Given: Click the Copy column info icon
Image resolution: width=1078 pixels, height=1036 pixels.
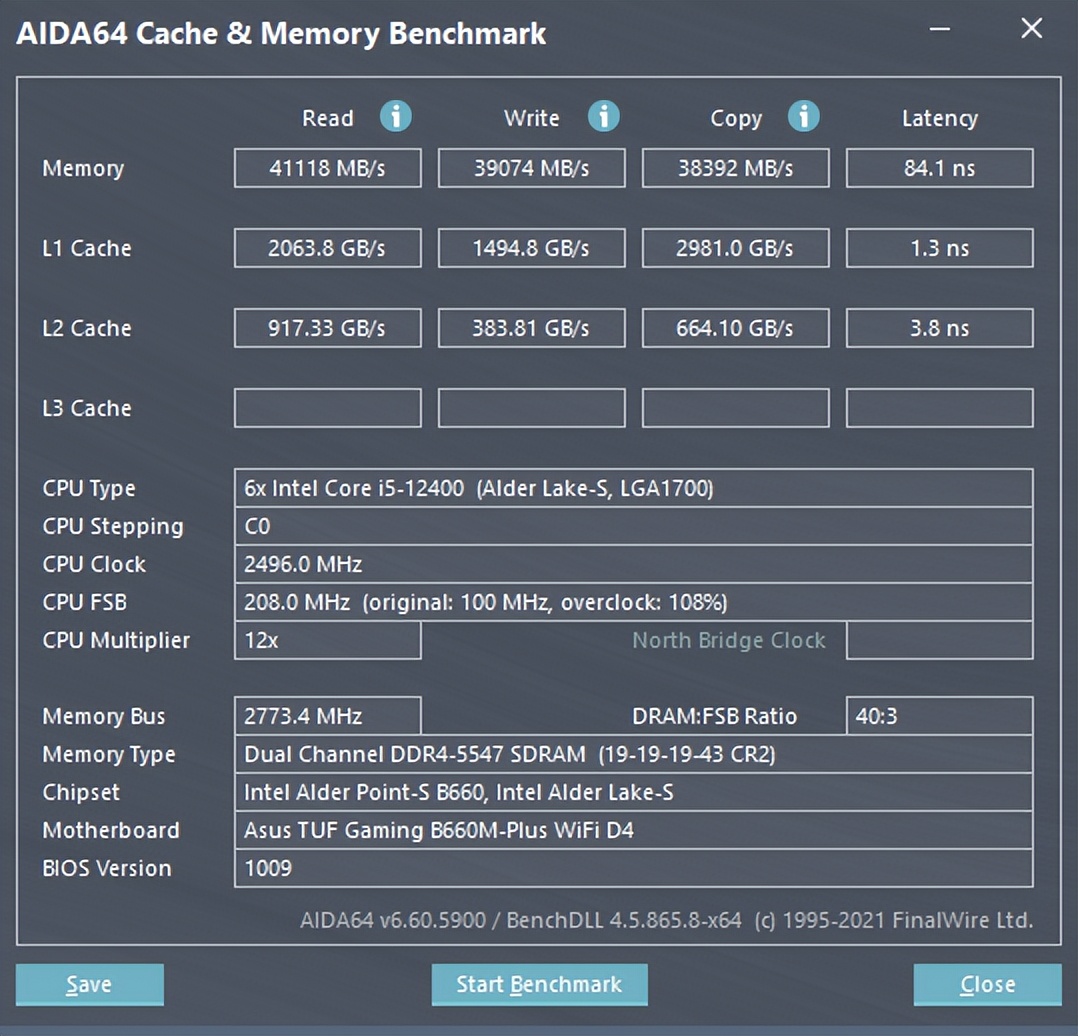Looking at the screenshot, I should pyautogui.click(x=804, y=117).
